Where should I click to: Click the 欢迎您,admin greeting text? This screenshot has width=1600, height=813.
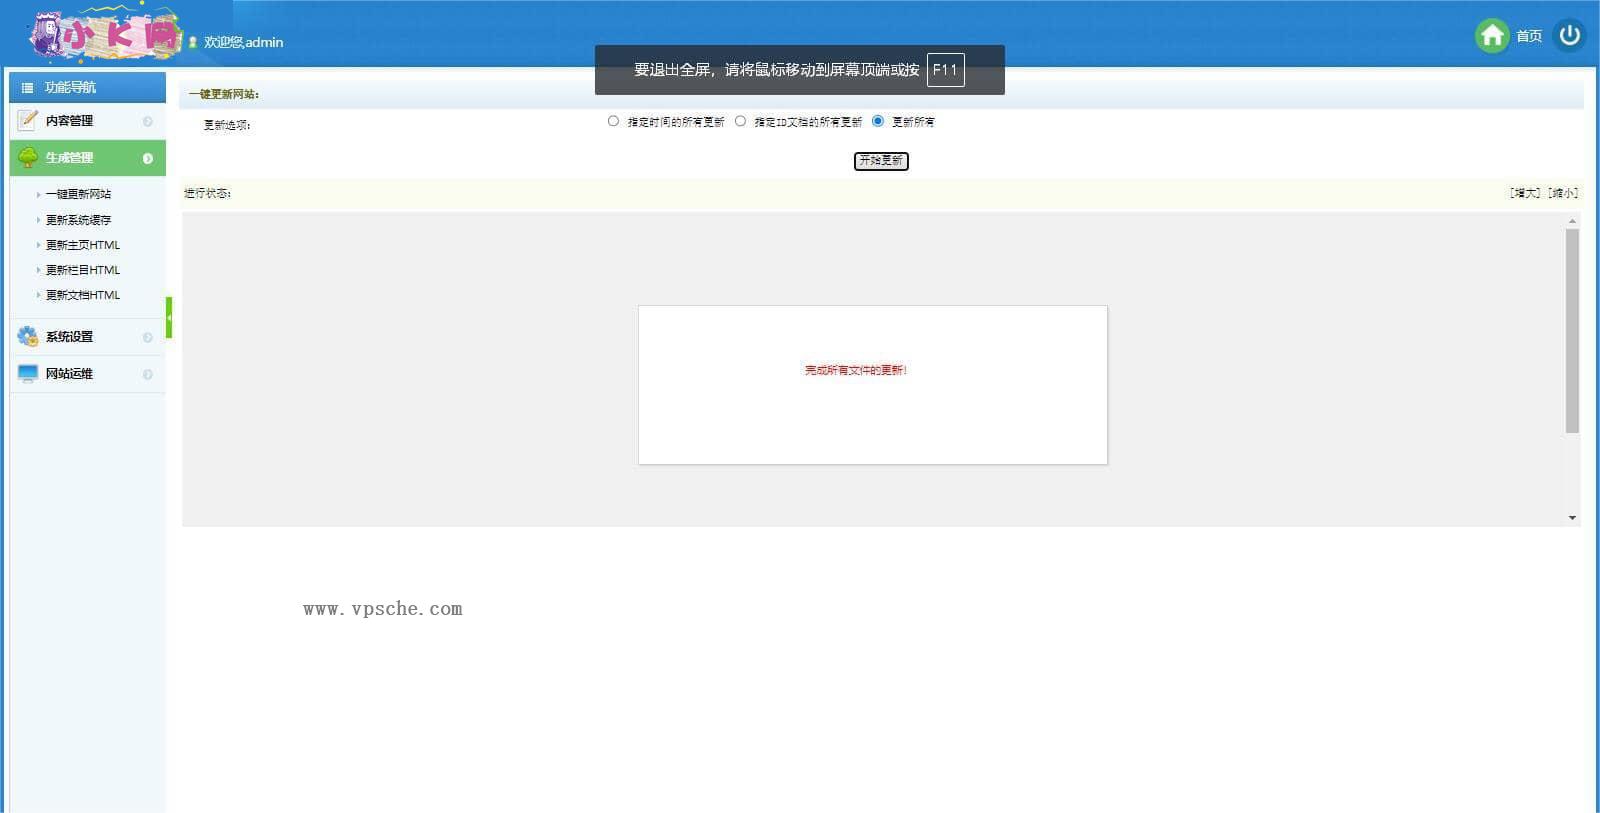click(243, 42)
